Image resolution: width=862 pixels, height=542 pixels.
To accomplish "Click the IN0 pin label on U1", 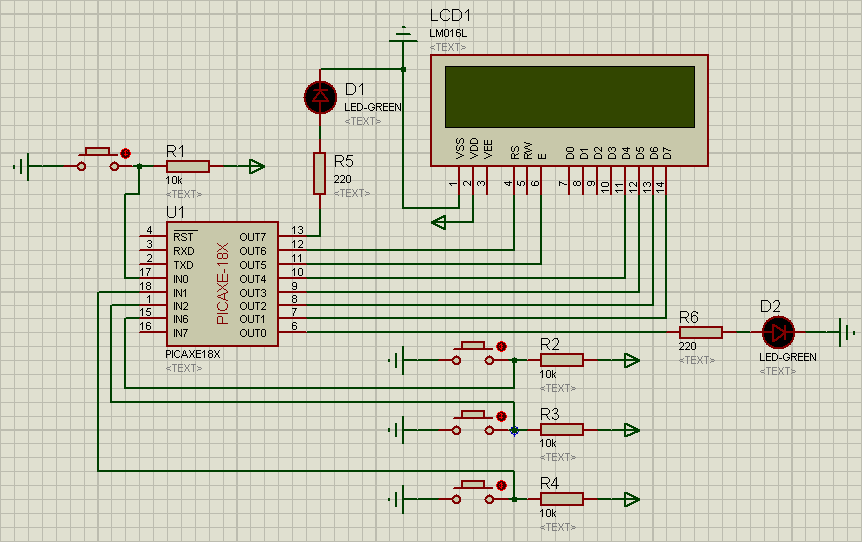I will pyautogui.click(x=180, y=279).
